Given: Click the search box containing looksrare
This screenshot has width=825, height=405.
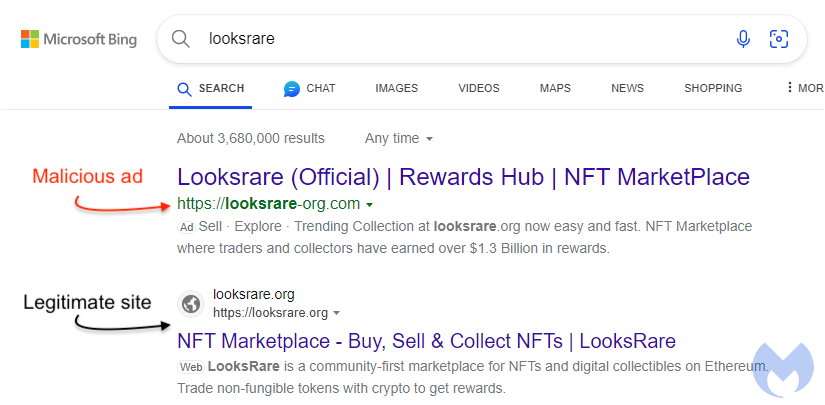Looking at the screenshot, I should (481, 39).
